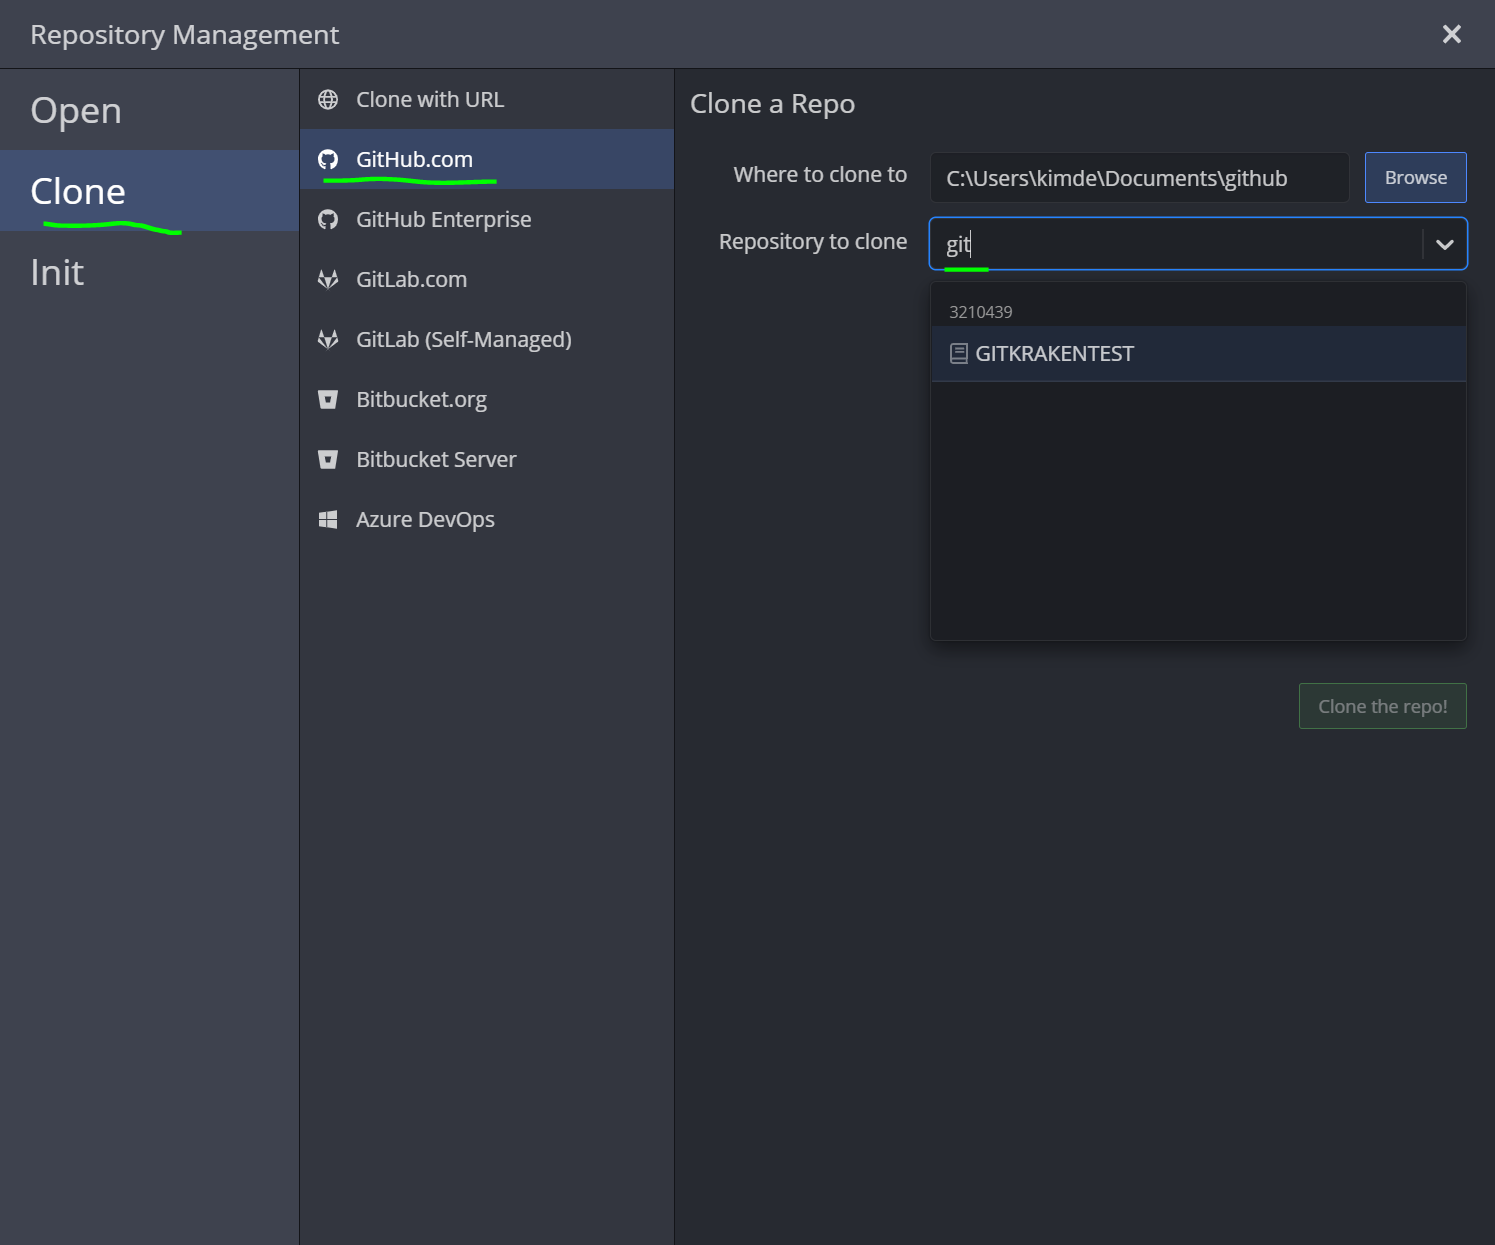Click the Bitbucket.org bucket icon
Viewport: 1495px width, 1245px height.
point(328,400)
